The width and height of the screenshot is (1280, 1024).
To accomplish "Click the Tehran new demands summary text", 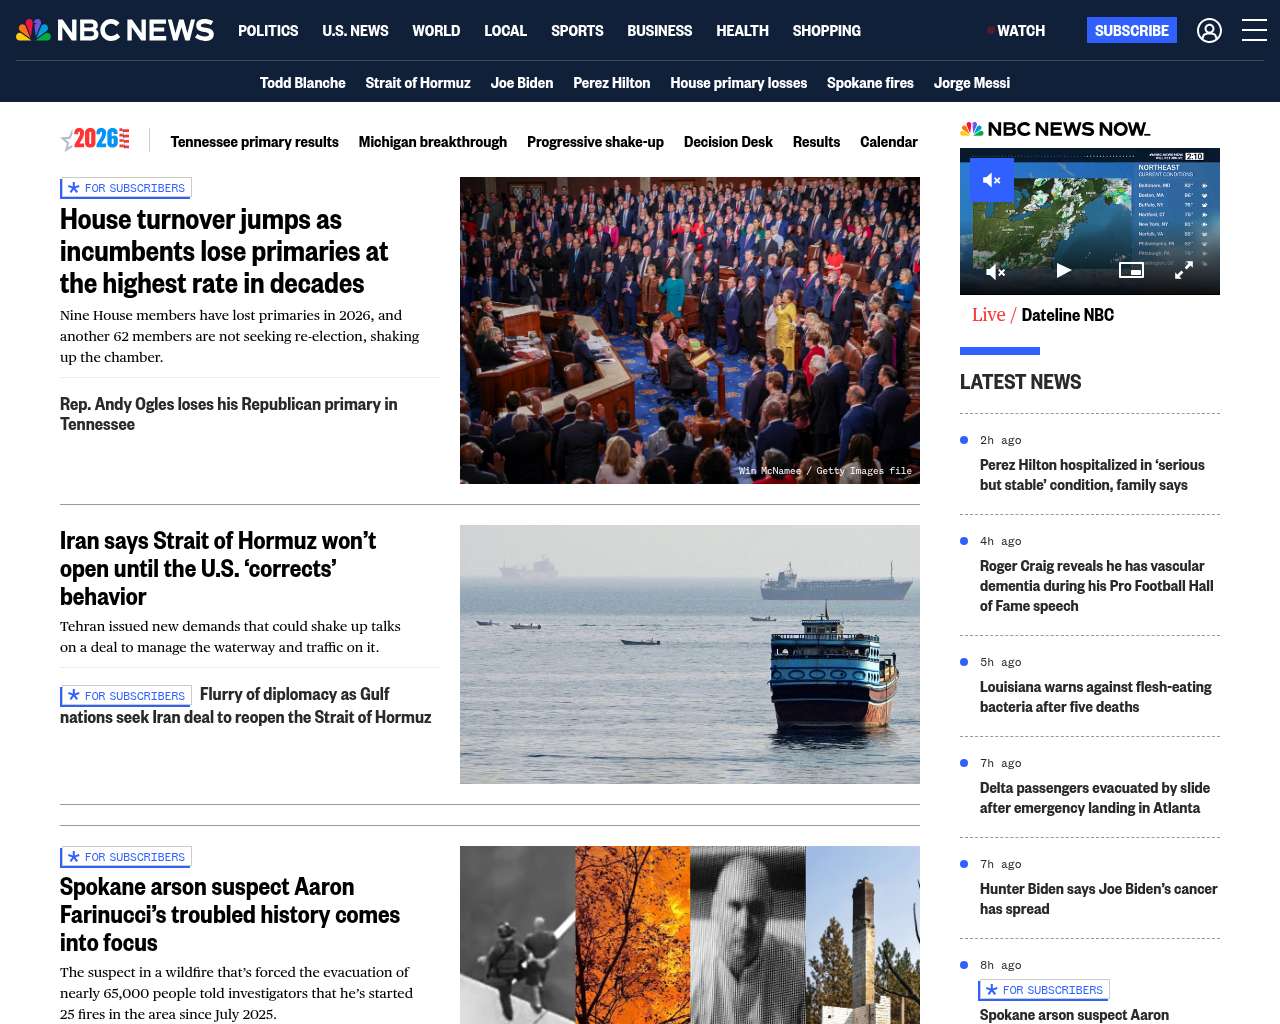I will point(230,637).
